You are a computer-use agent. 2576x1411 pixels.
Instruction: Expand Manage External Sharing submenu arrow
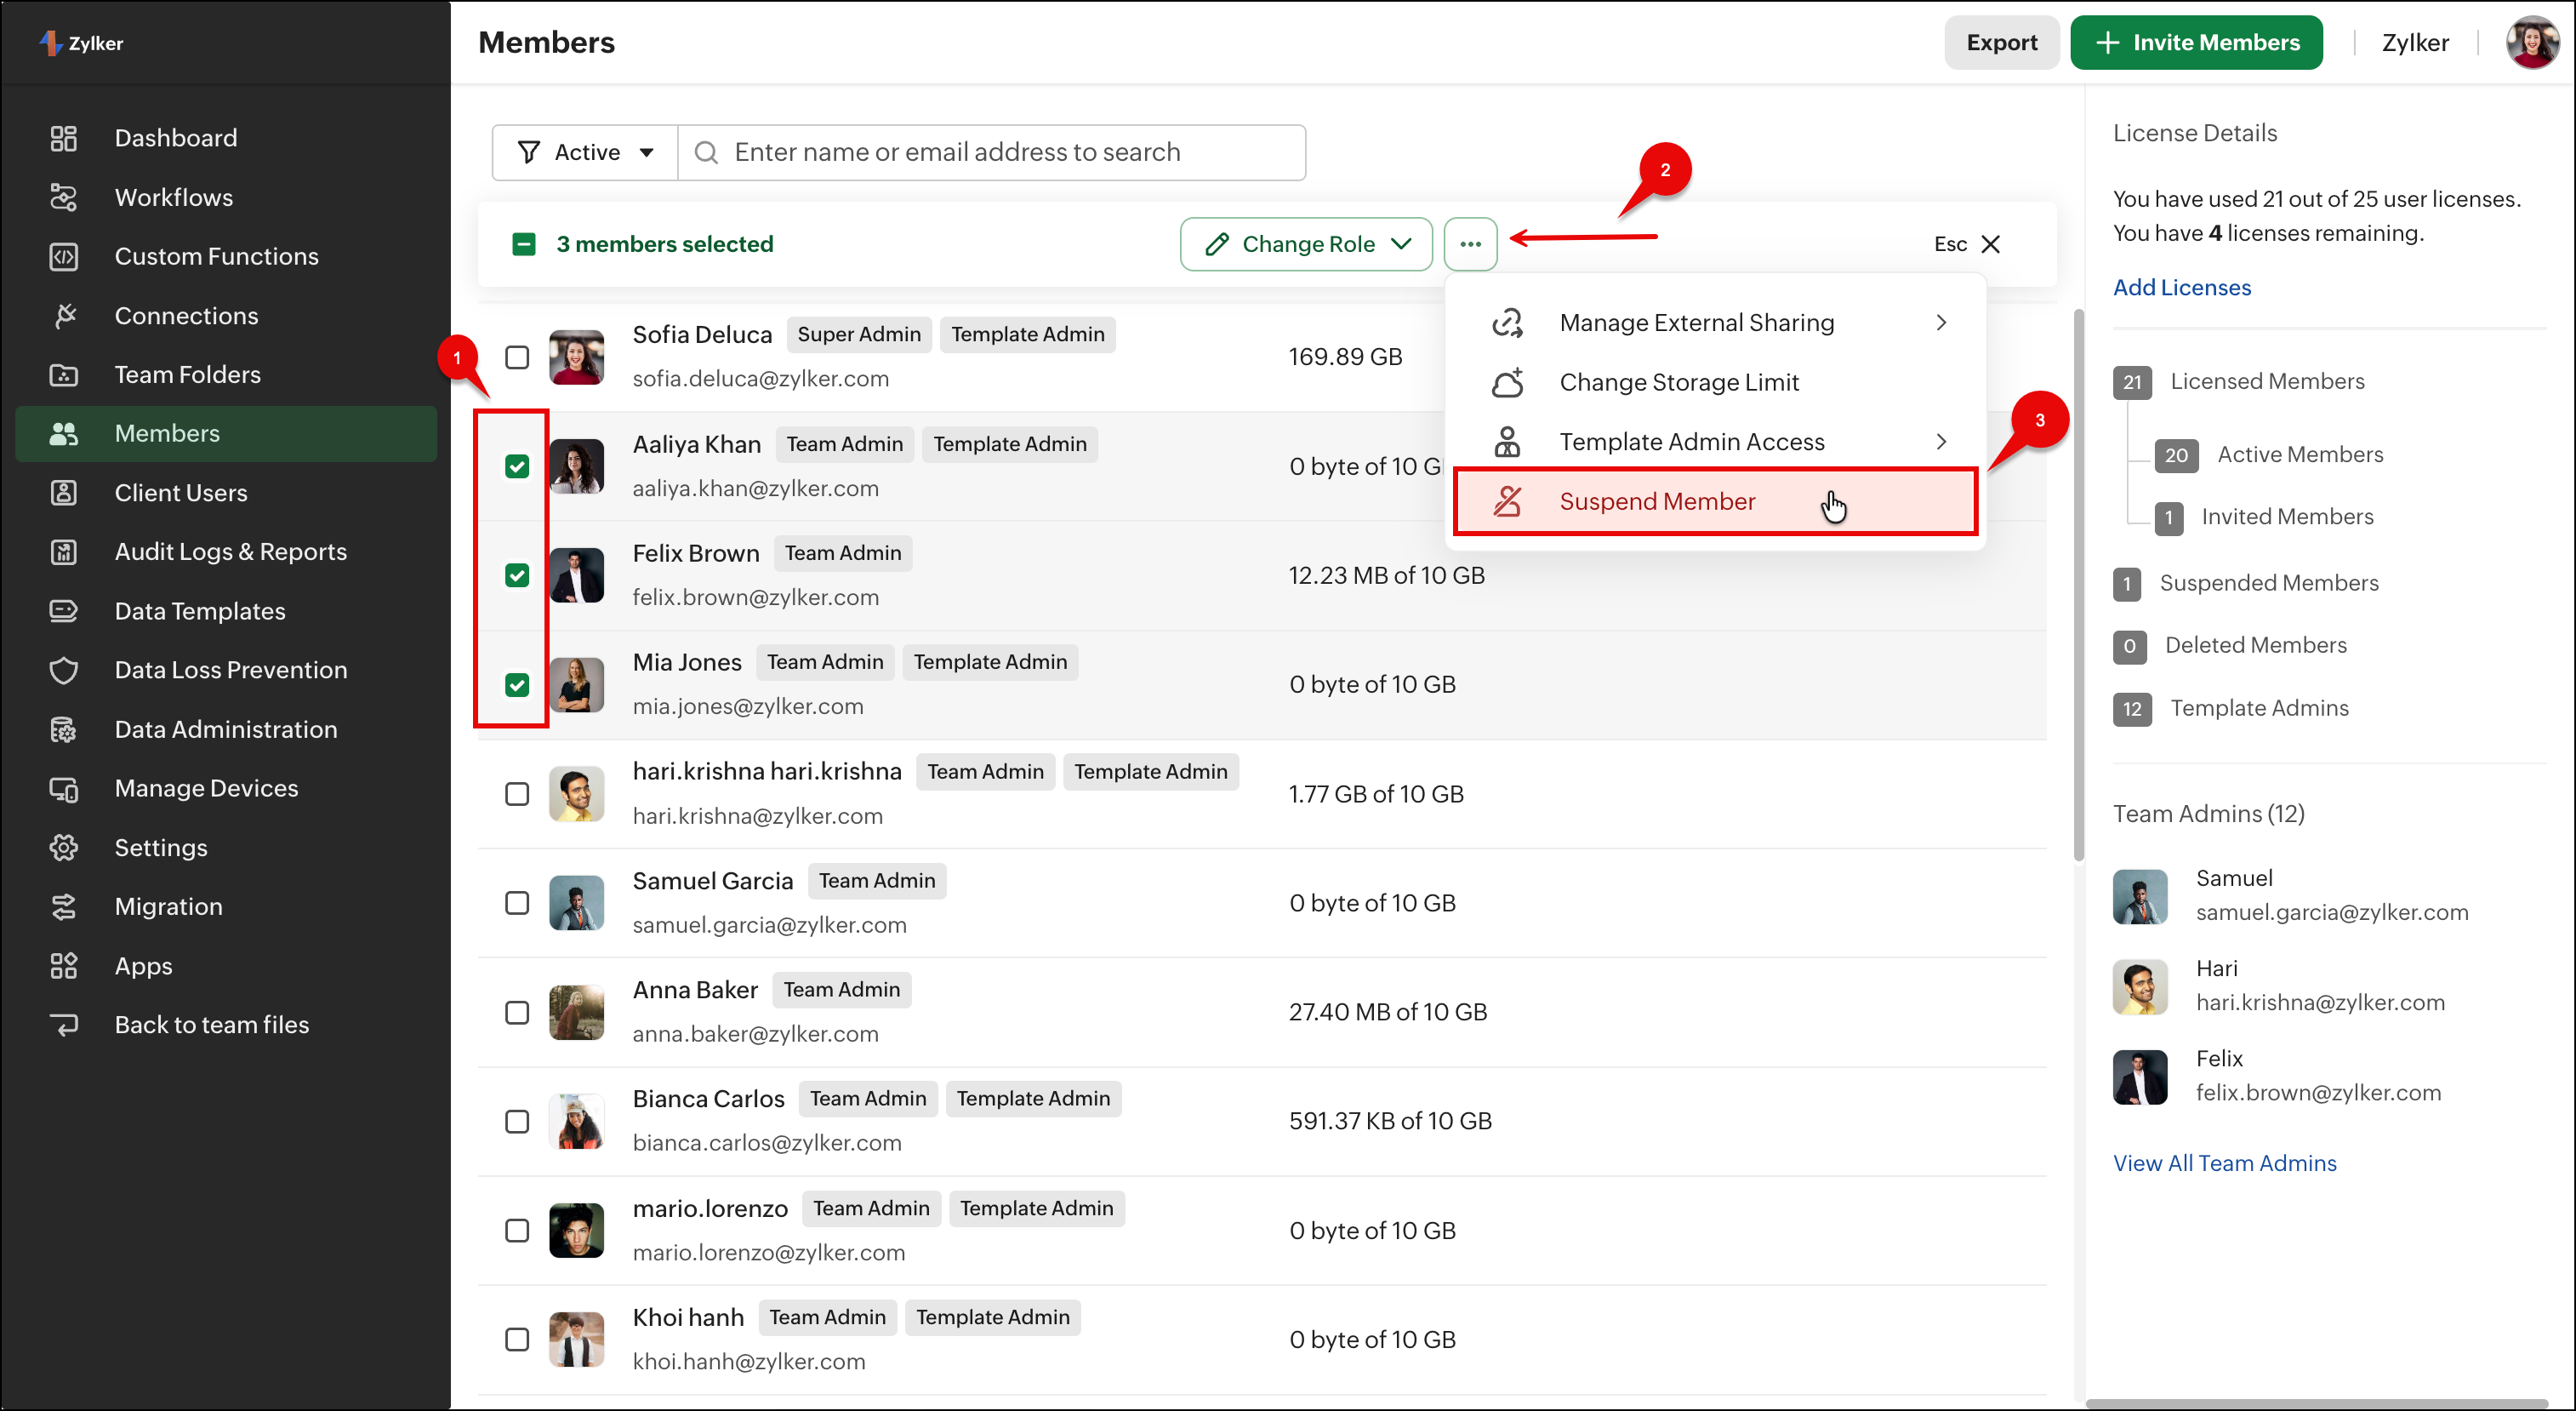tap(1941, 323)
